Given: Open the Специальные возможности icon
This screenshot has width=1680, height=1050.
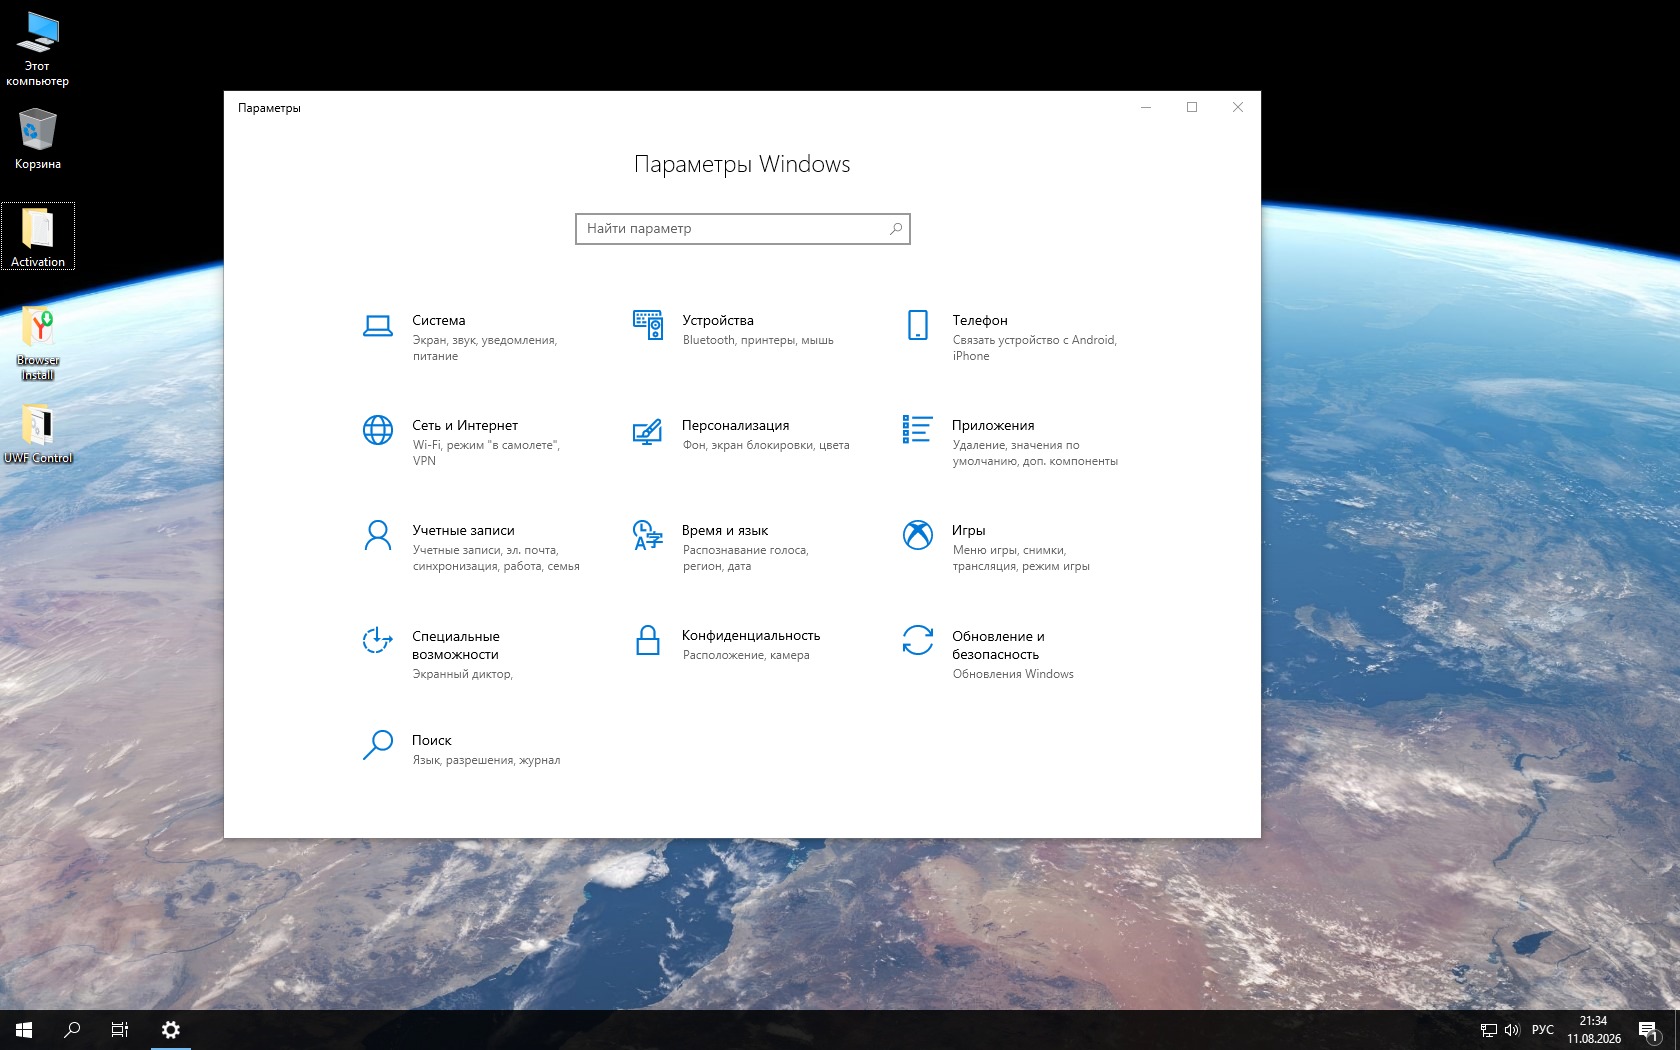Looking at the screenshot, I should (377, 640).
